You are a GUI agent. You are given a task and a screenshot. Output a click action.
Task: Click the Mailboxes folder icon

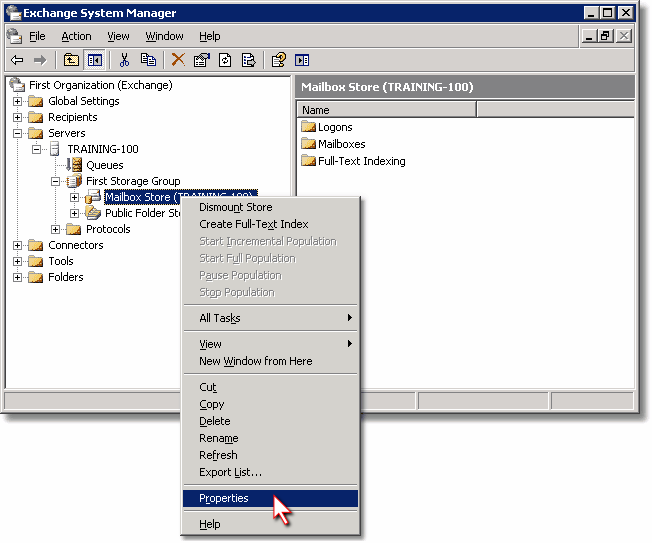pos(309,143)
